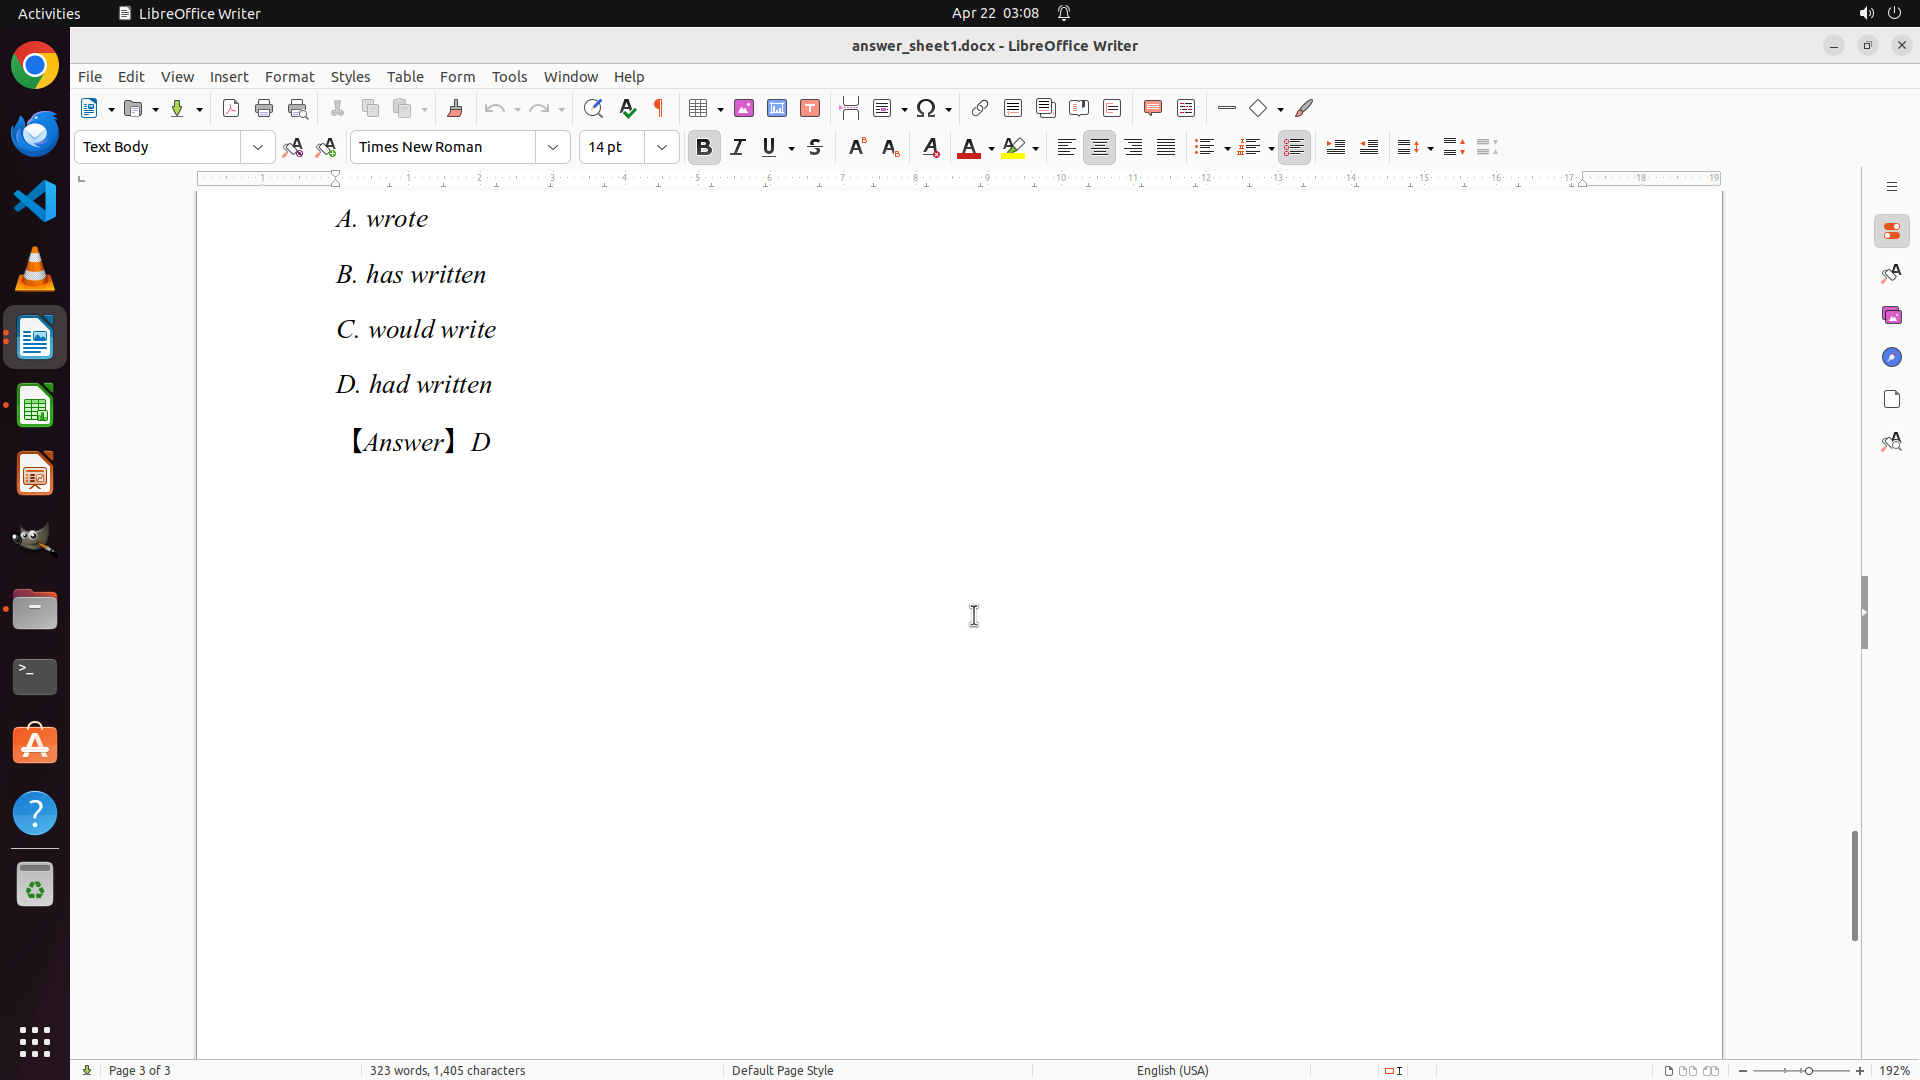Click the Insert Page Break icon

[850, 108]
